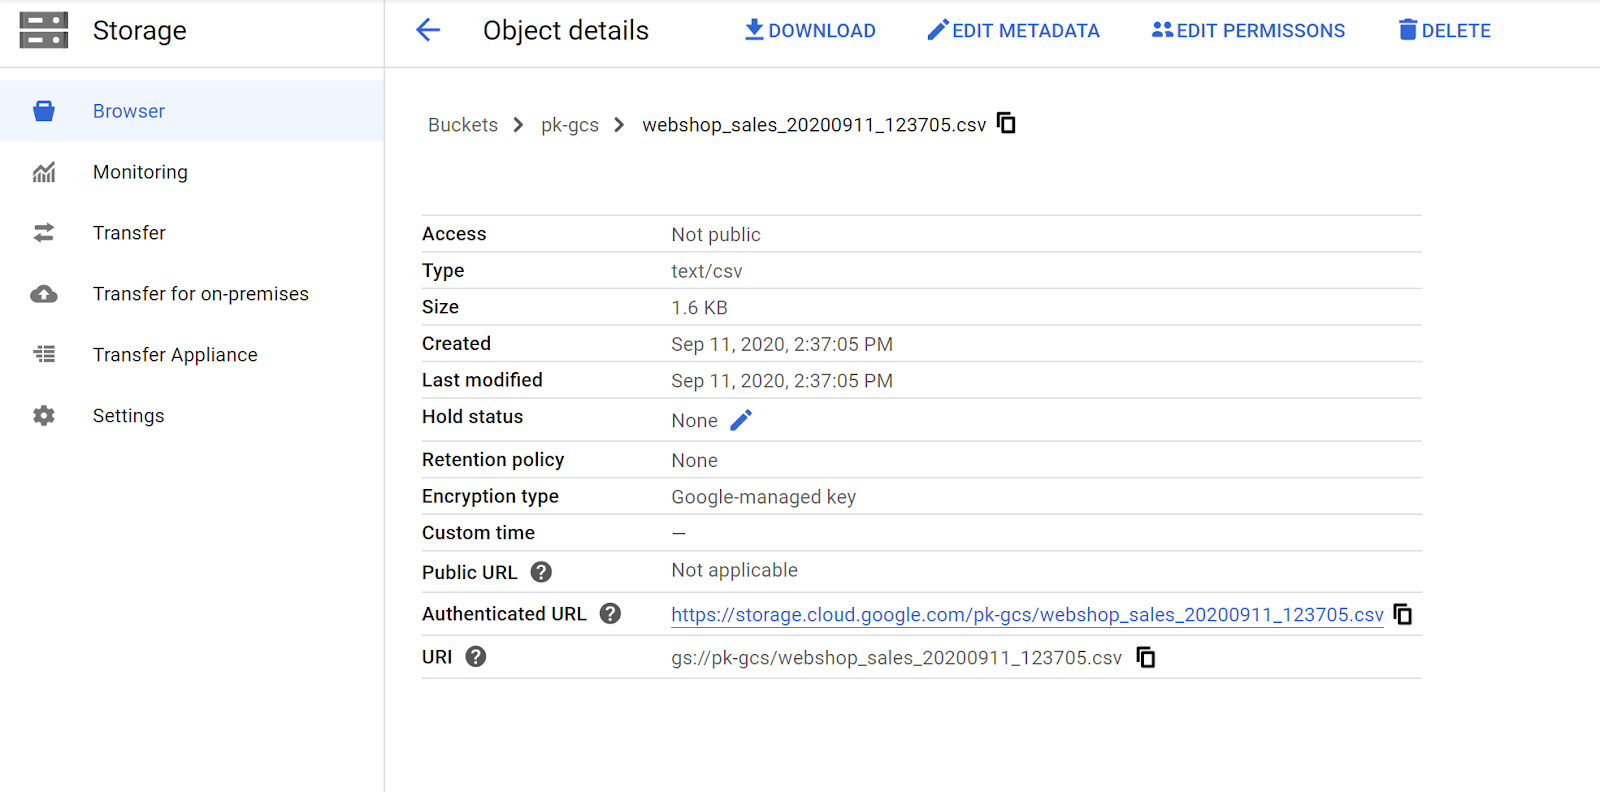Open the help icon next to Authenticated URL
Viewport: 1600px width, 792px height.
pos(610,613)
